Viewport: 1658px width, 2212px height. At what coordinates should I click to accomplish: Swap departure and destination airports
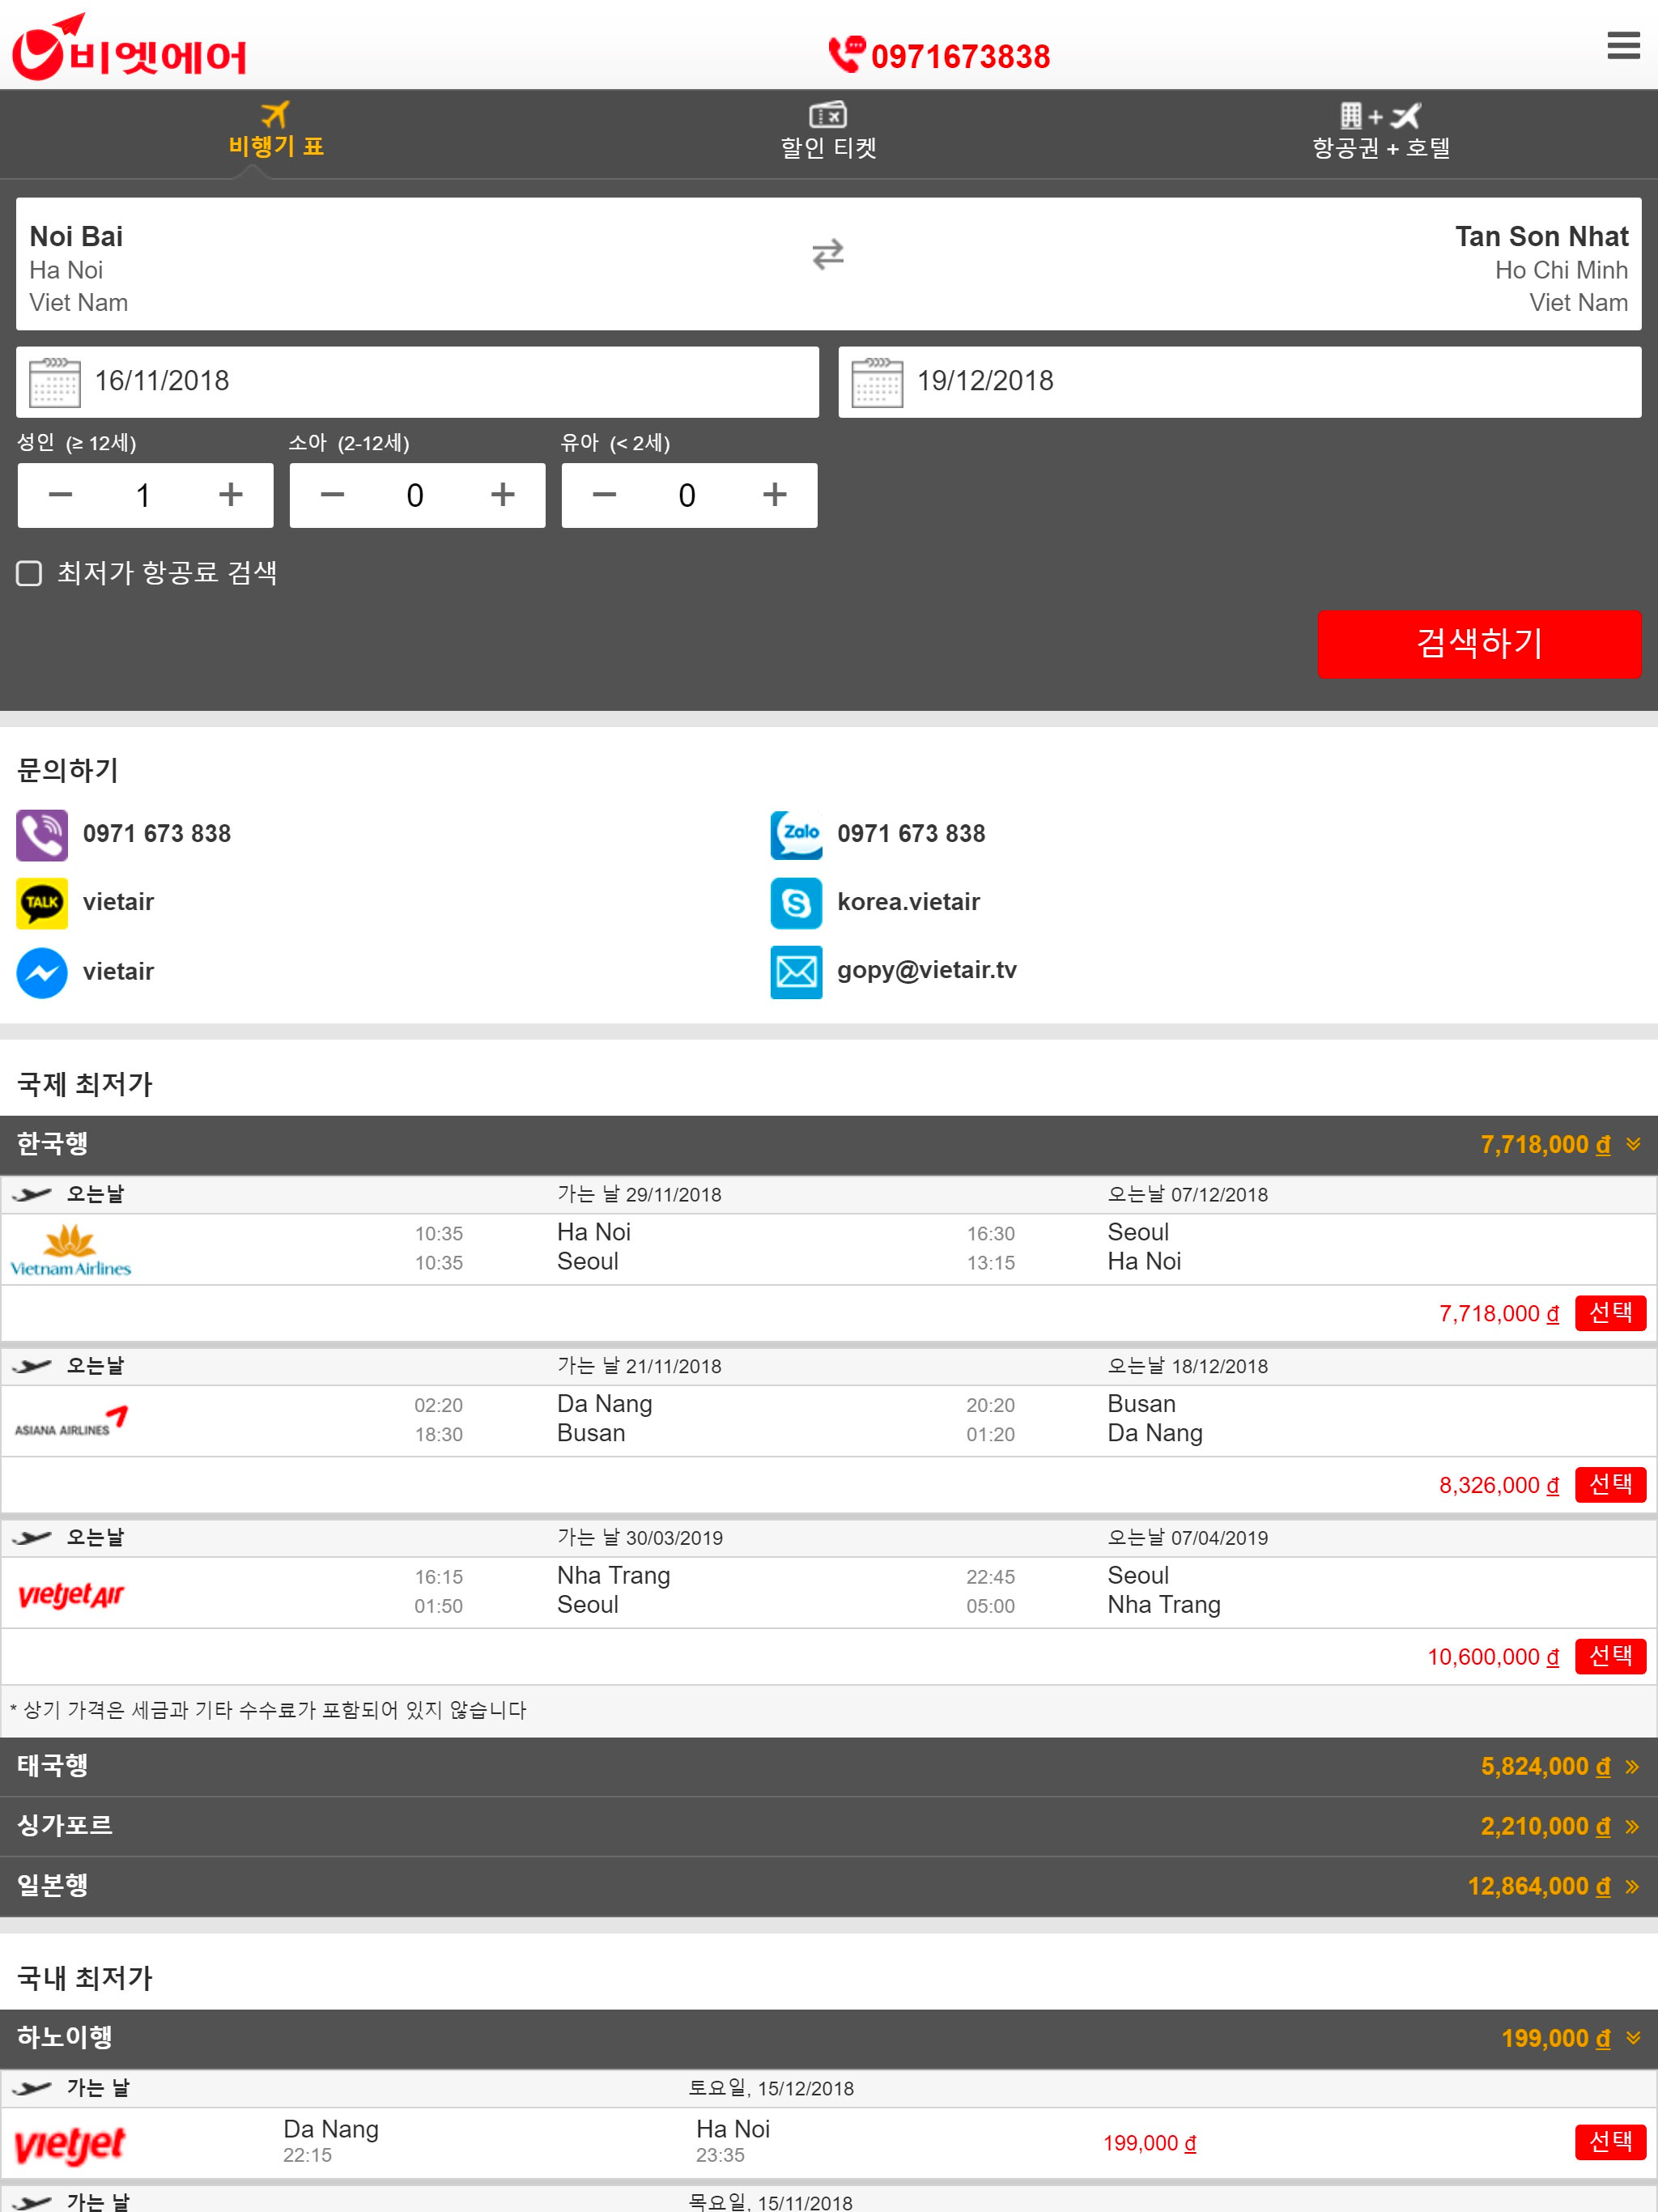(x=828, y=254)
